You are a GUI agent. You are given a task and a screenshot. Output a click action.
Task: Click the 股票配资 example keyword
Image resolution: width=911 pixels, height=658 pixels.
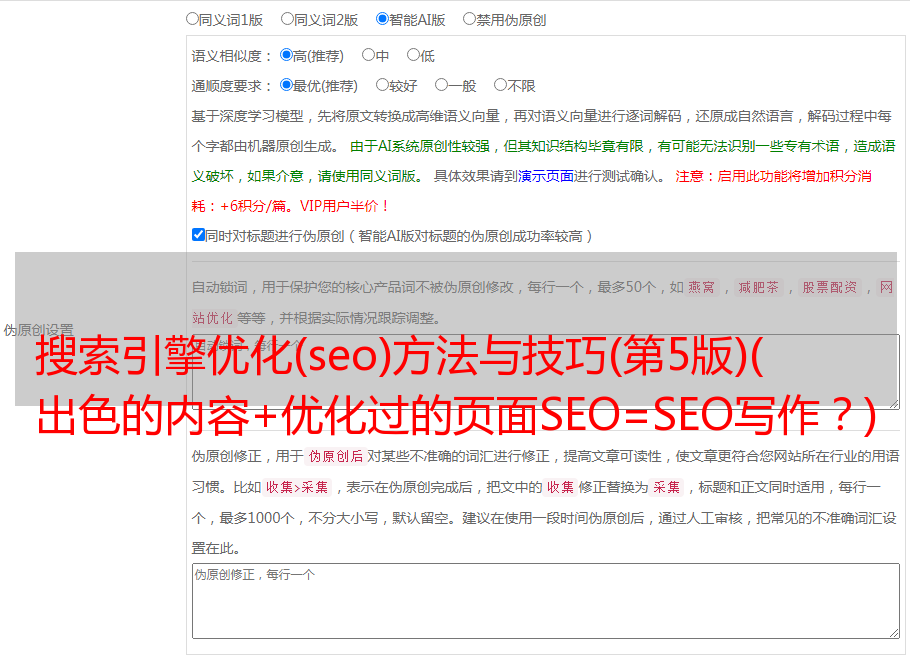point(830,287)
